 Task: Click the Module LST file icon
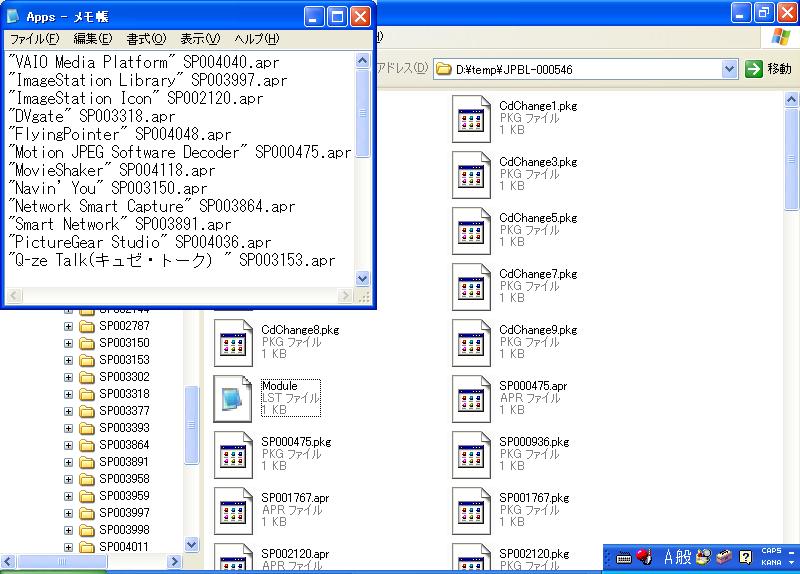pyautogui.click(x=233, y=400)
